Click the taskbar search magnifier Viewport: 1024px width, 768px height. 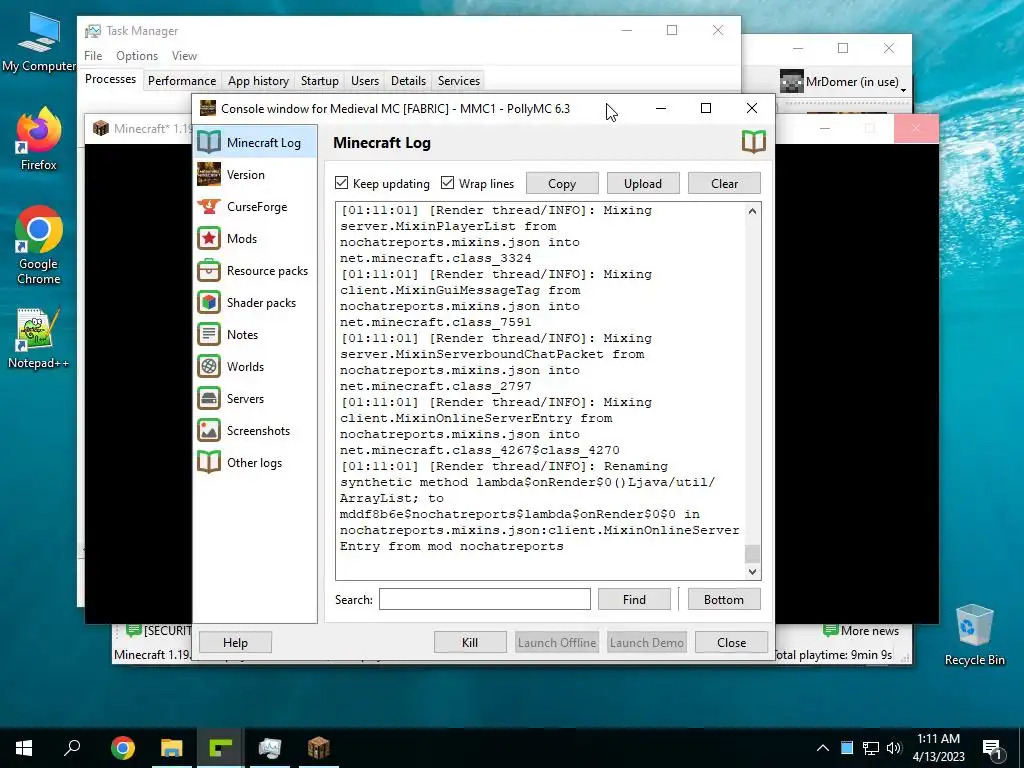(x=72, y=747)
